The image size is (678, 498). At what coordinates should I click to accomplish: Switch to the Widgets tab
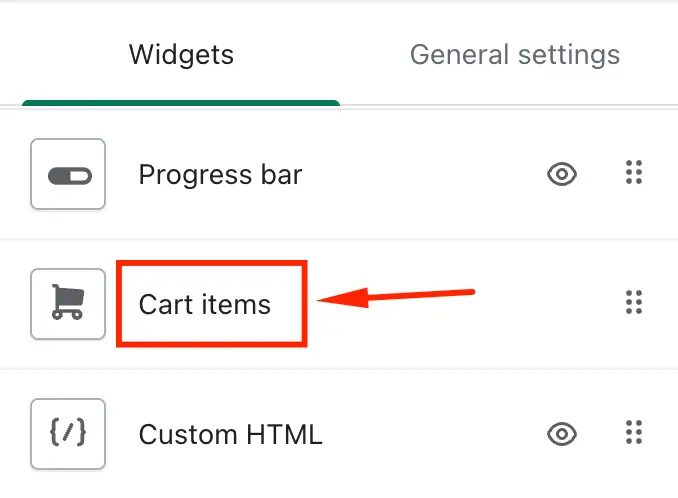coord(181,55)
